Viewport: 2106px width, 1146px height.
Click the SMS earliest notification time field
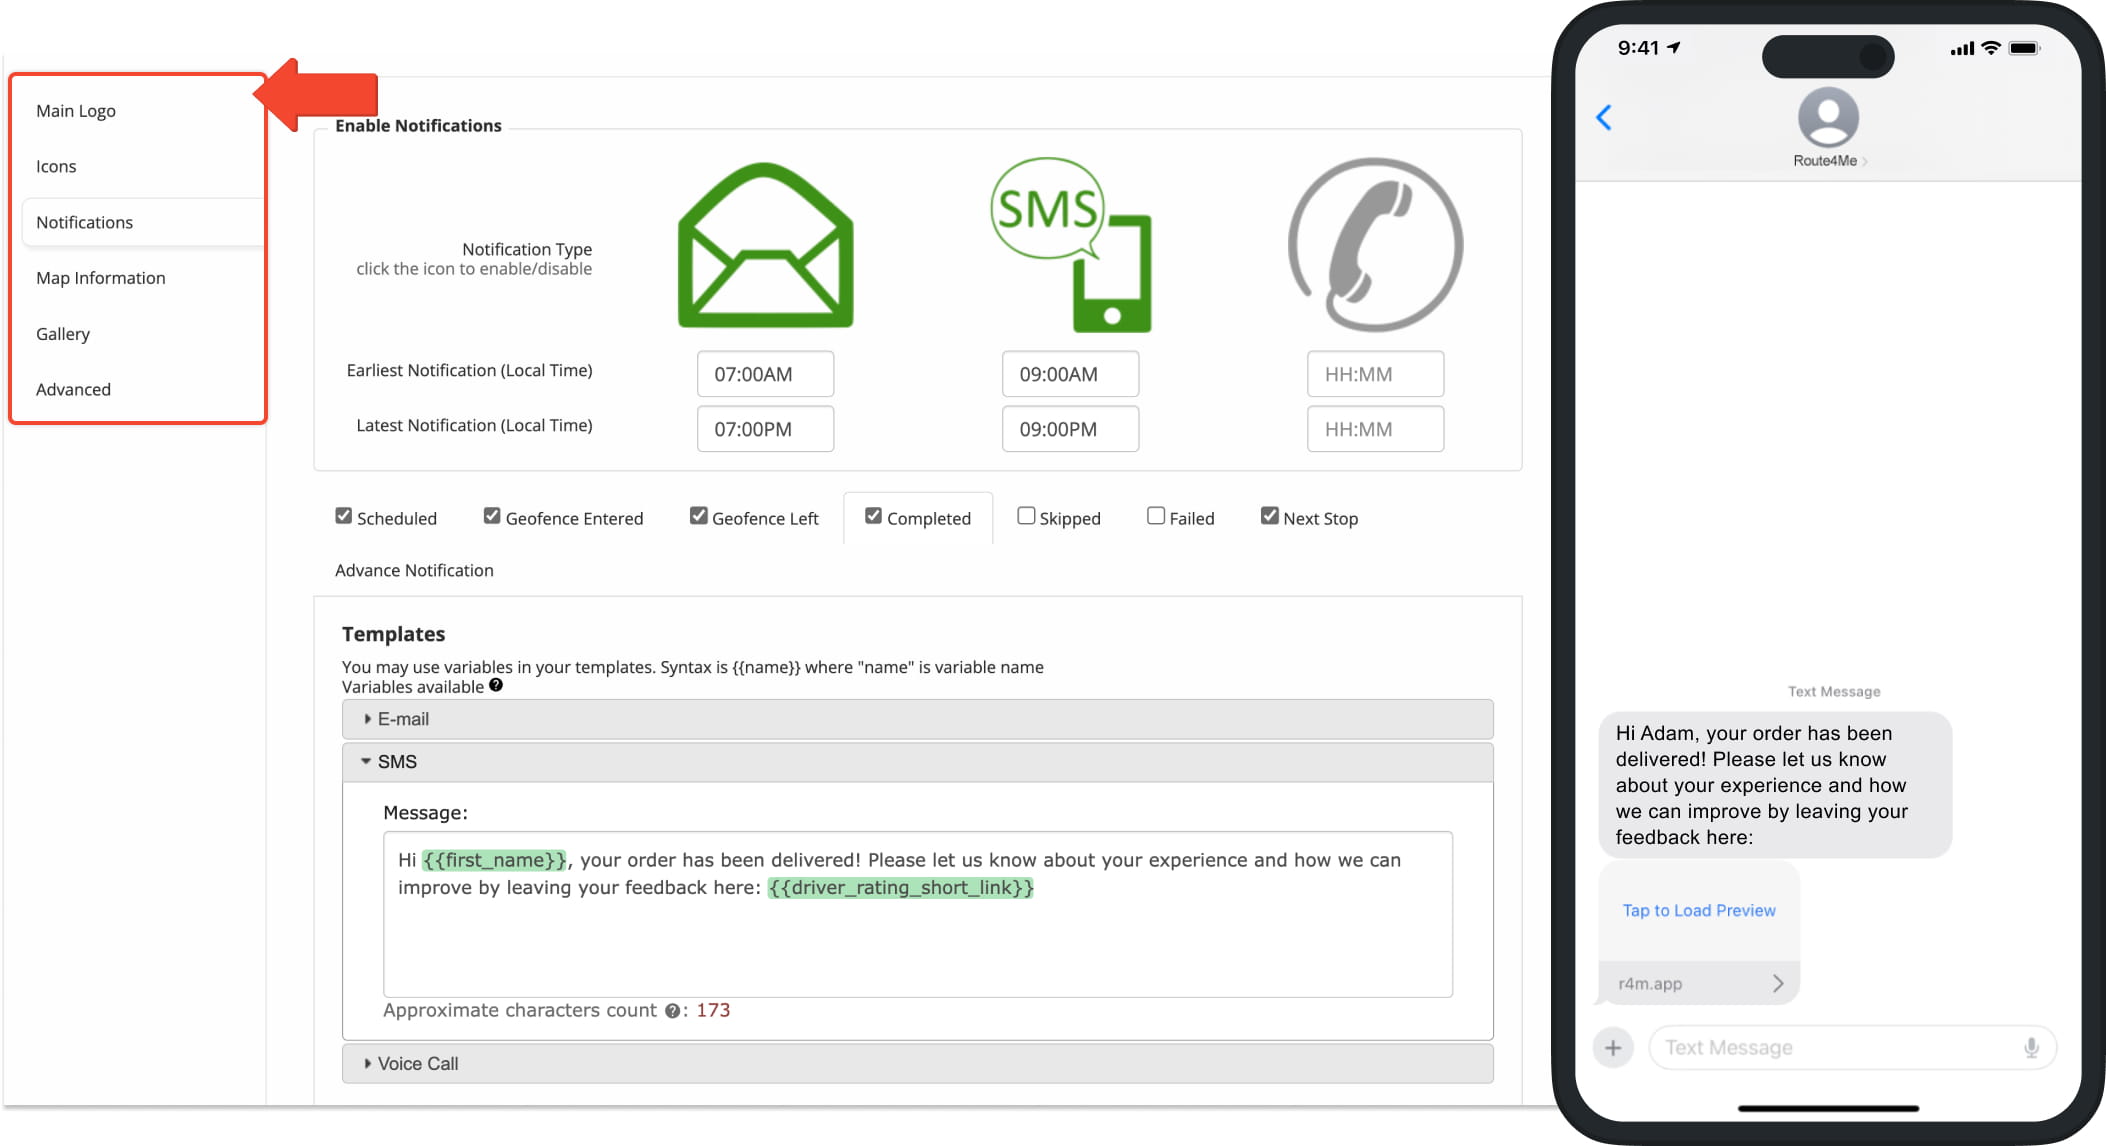[x=1070, y=374]
